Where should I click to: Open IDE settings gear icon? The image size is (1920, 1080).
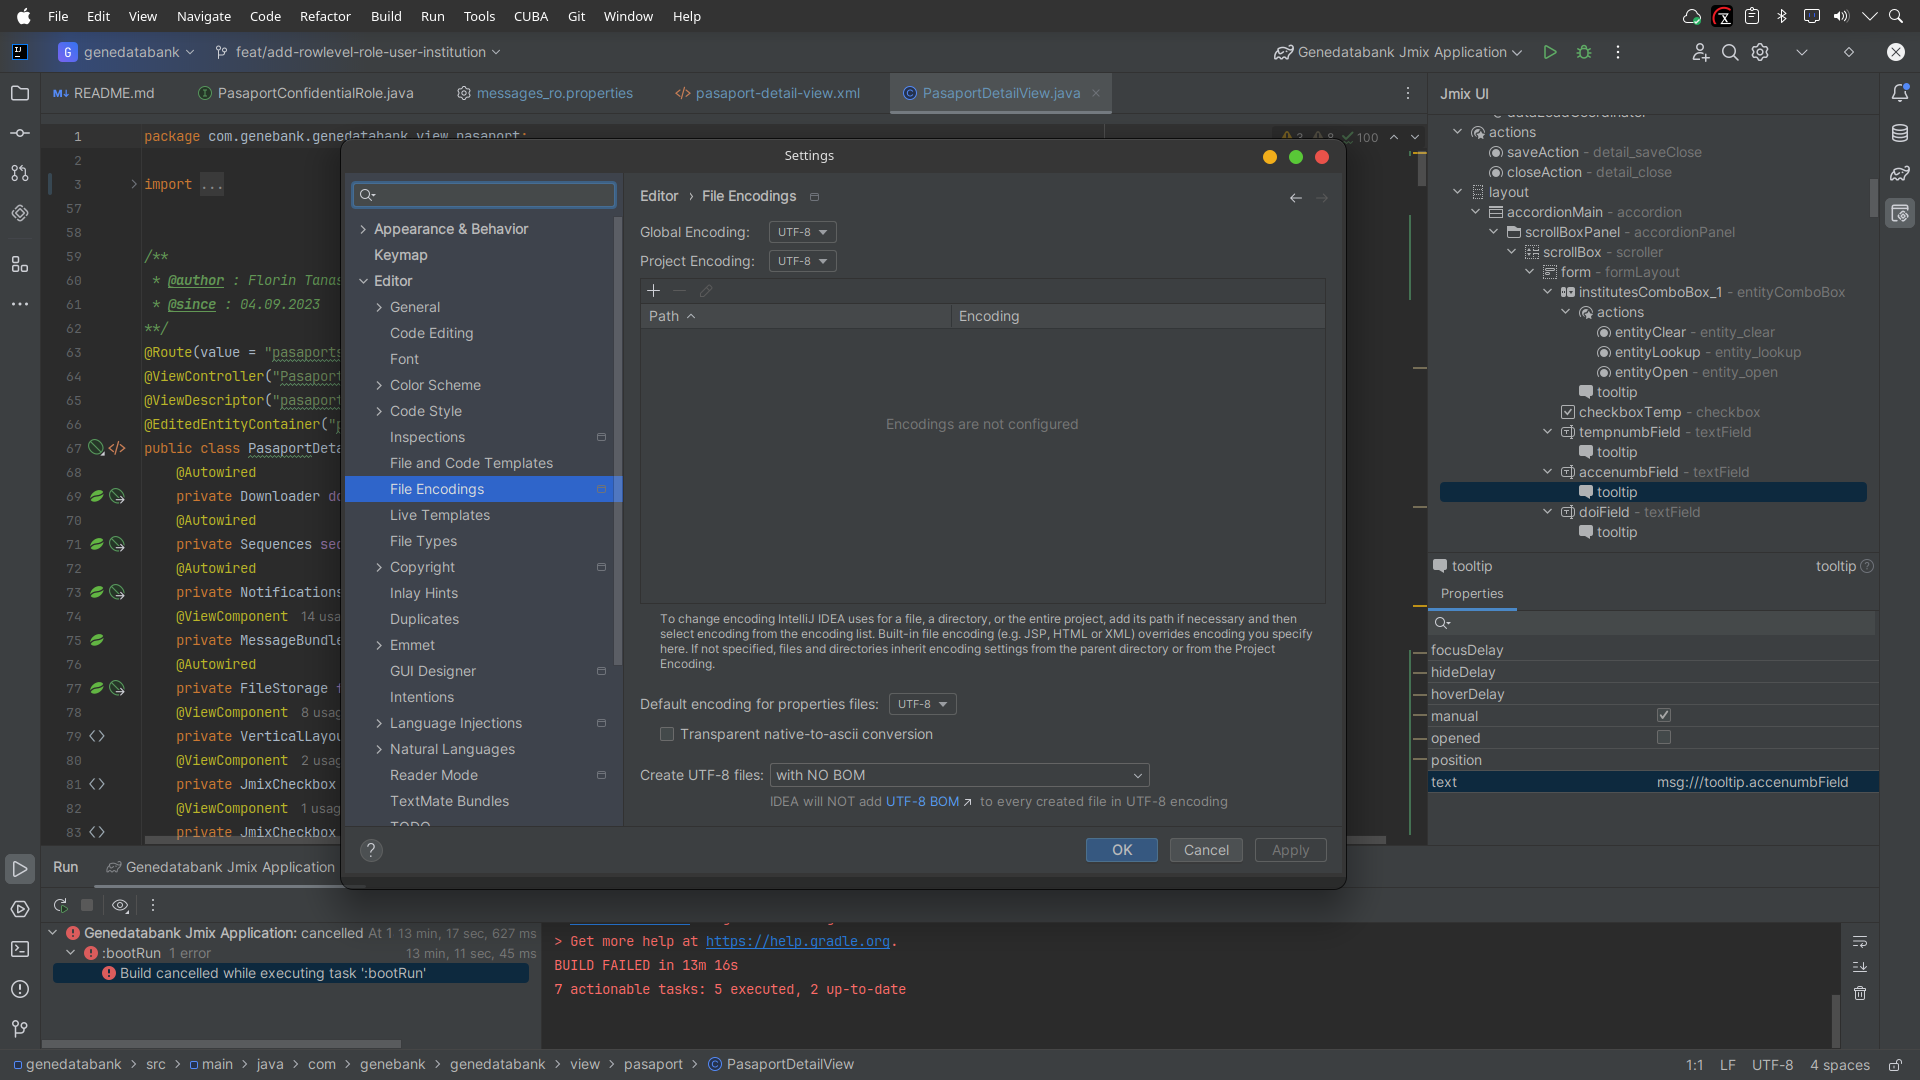coord(1760,52)
